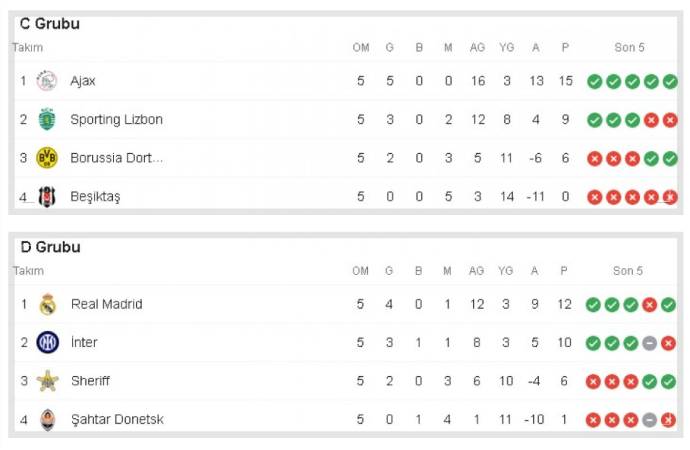Open the Ajax team name link
Image resolution: width=690 pixels, height=450 pixels.
[83, 81]
